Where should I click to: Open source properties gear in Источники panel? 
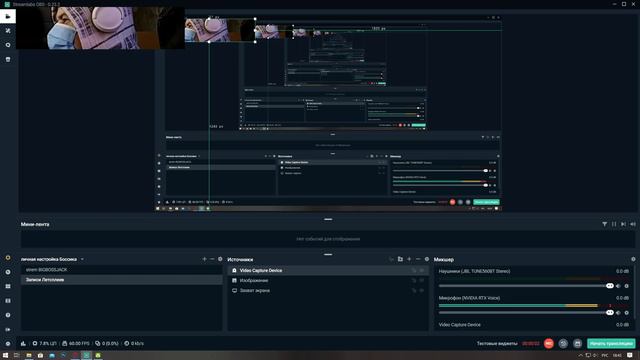pyautogui.click(x=427, y=259)
